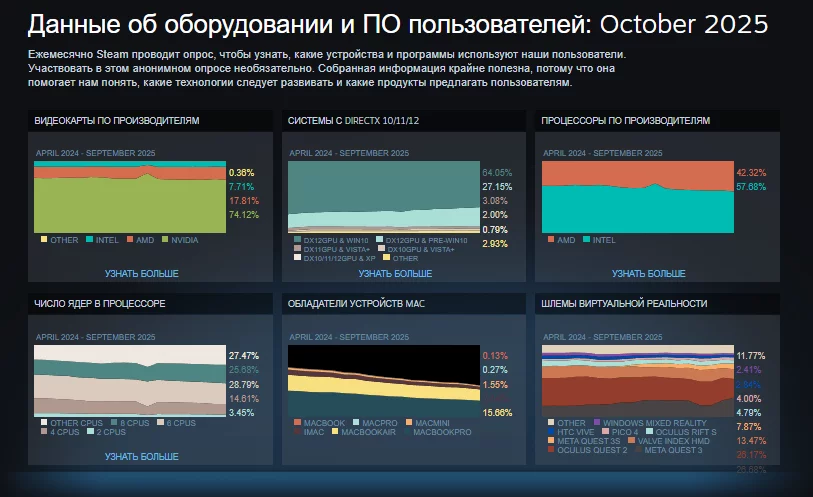Click the MACMINI legend swatch

[x=409, y=422]
